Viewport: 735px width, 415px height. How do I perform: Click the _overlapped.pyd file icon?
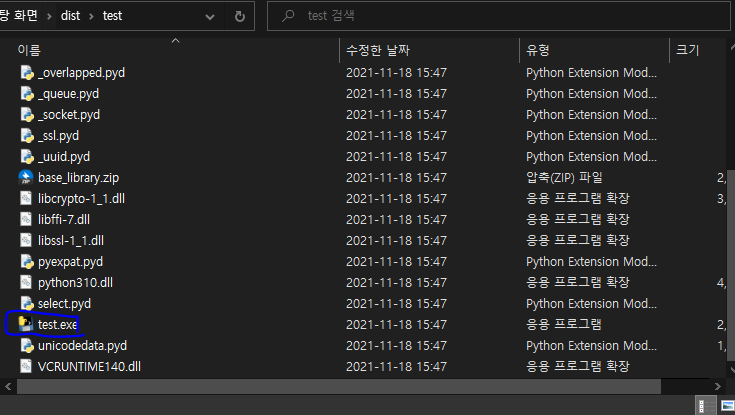27,73
